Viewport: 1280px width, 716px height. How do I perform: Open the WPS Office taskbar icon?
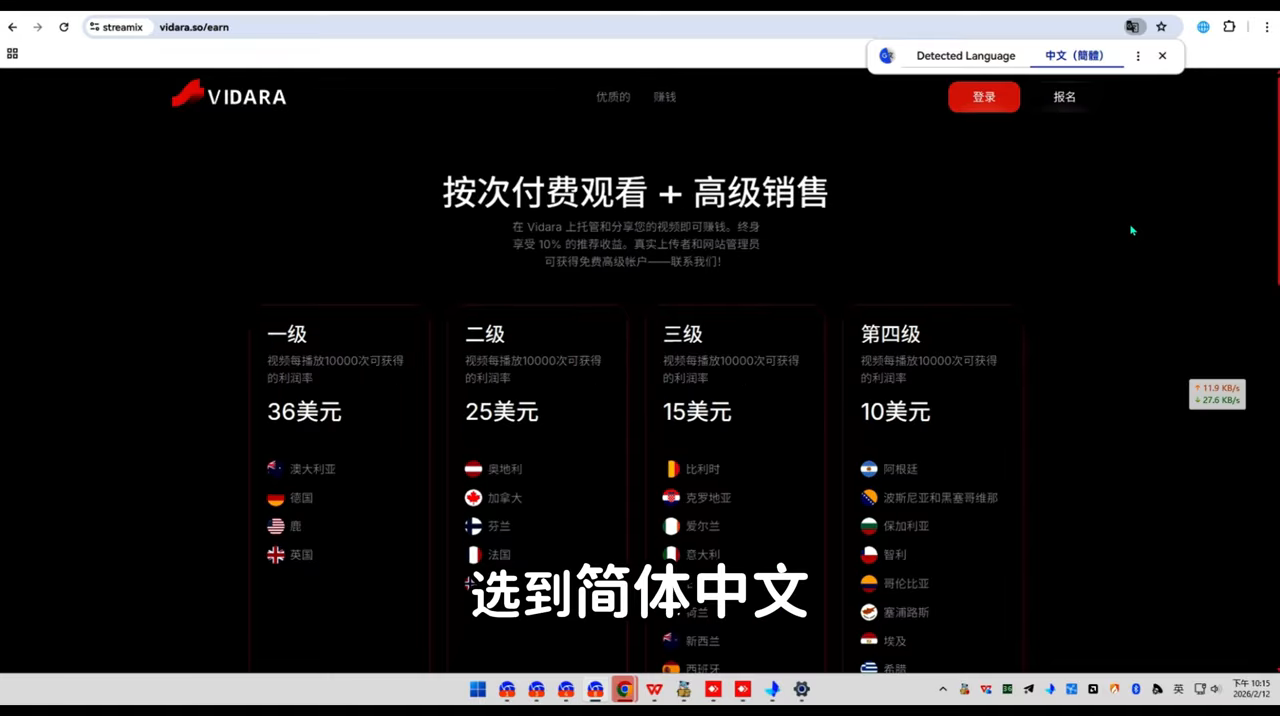point(654,689)
